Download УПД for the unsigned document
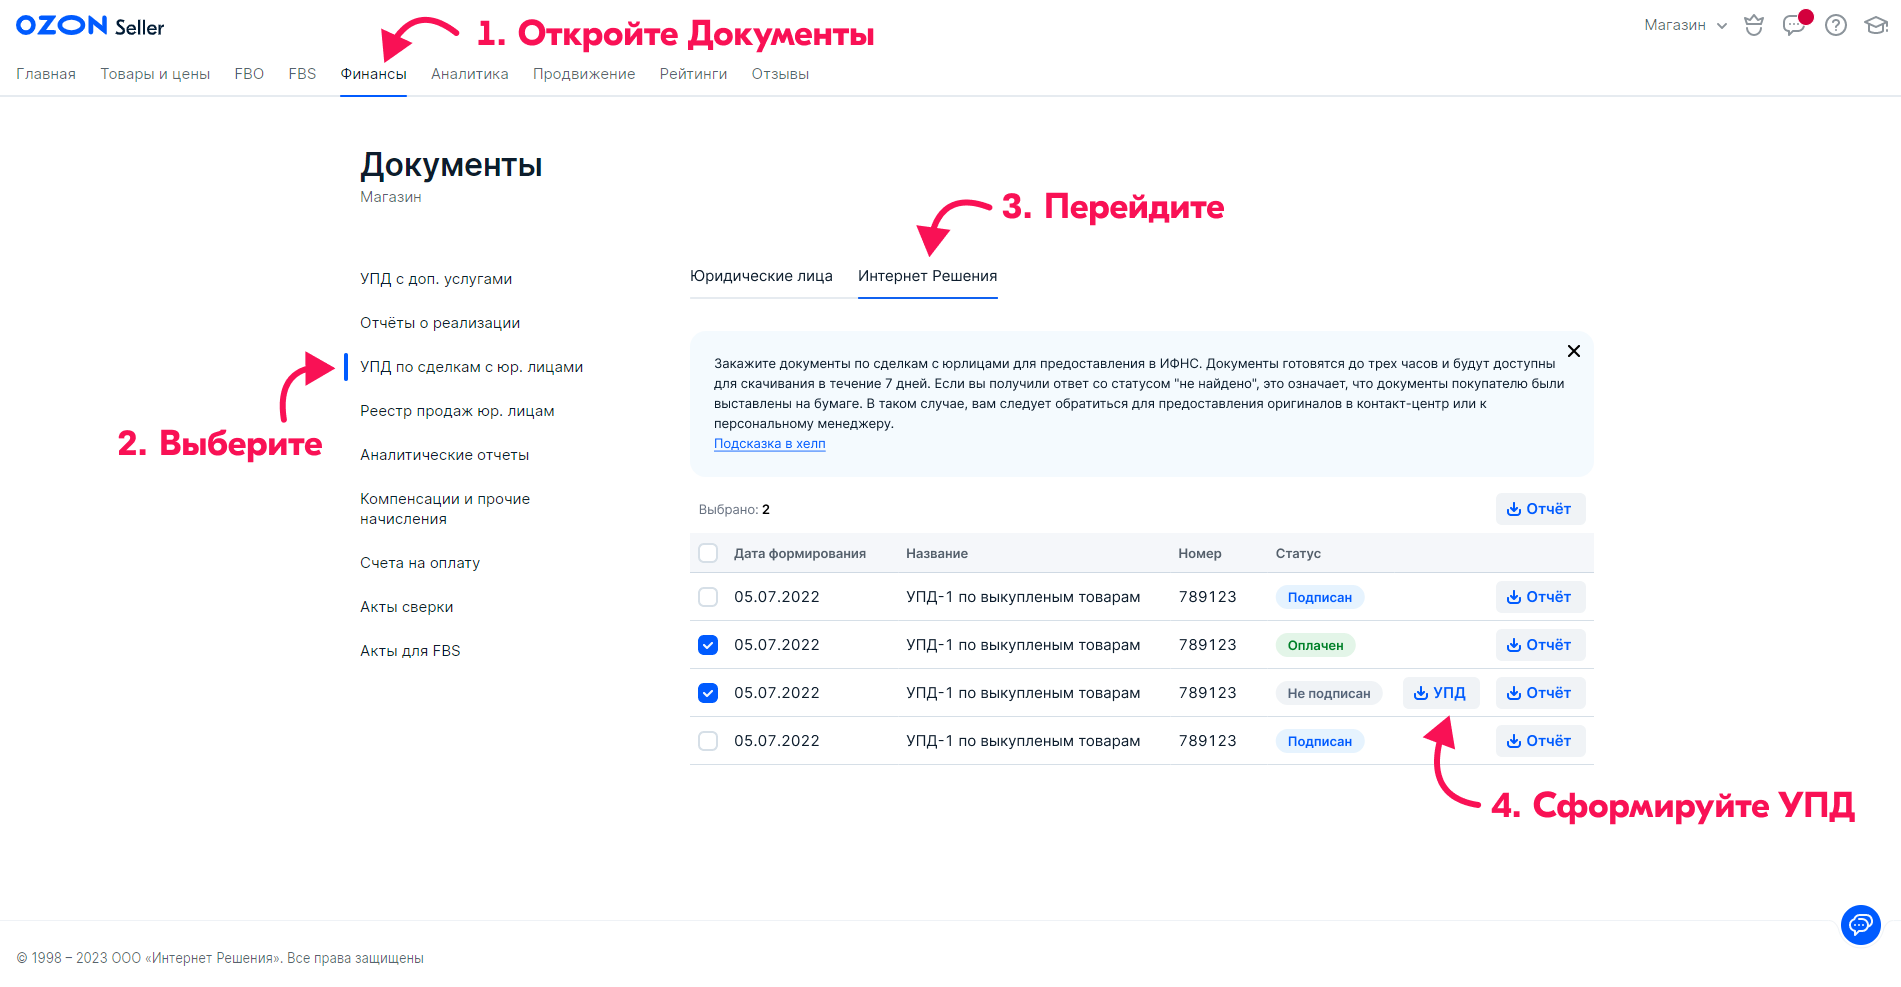The height and width of the screenshot is (987, 1901). (x=1440, y=693)
